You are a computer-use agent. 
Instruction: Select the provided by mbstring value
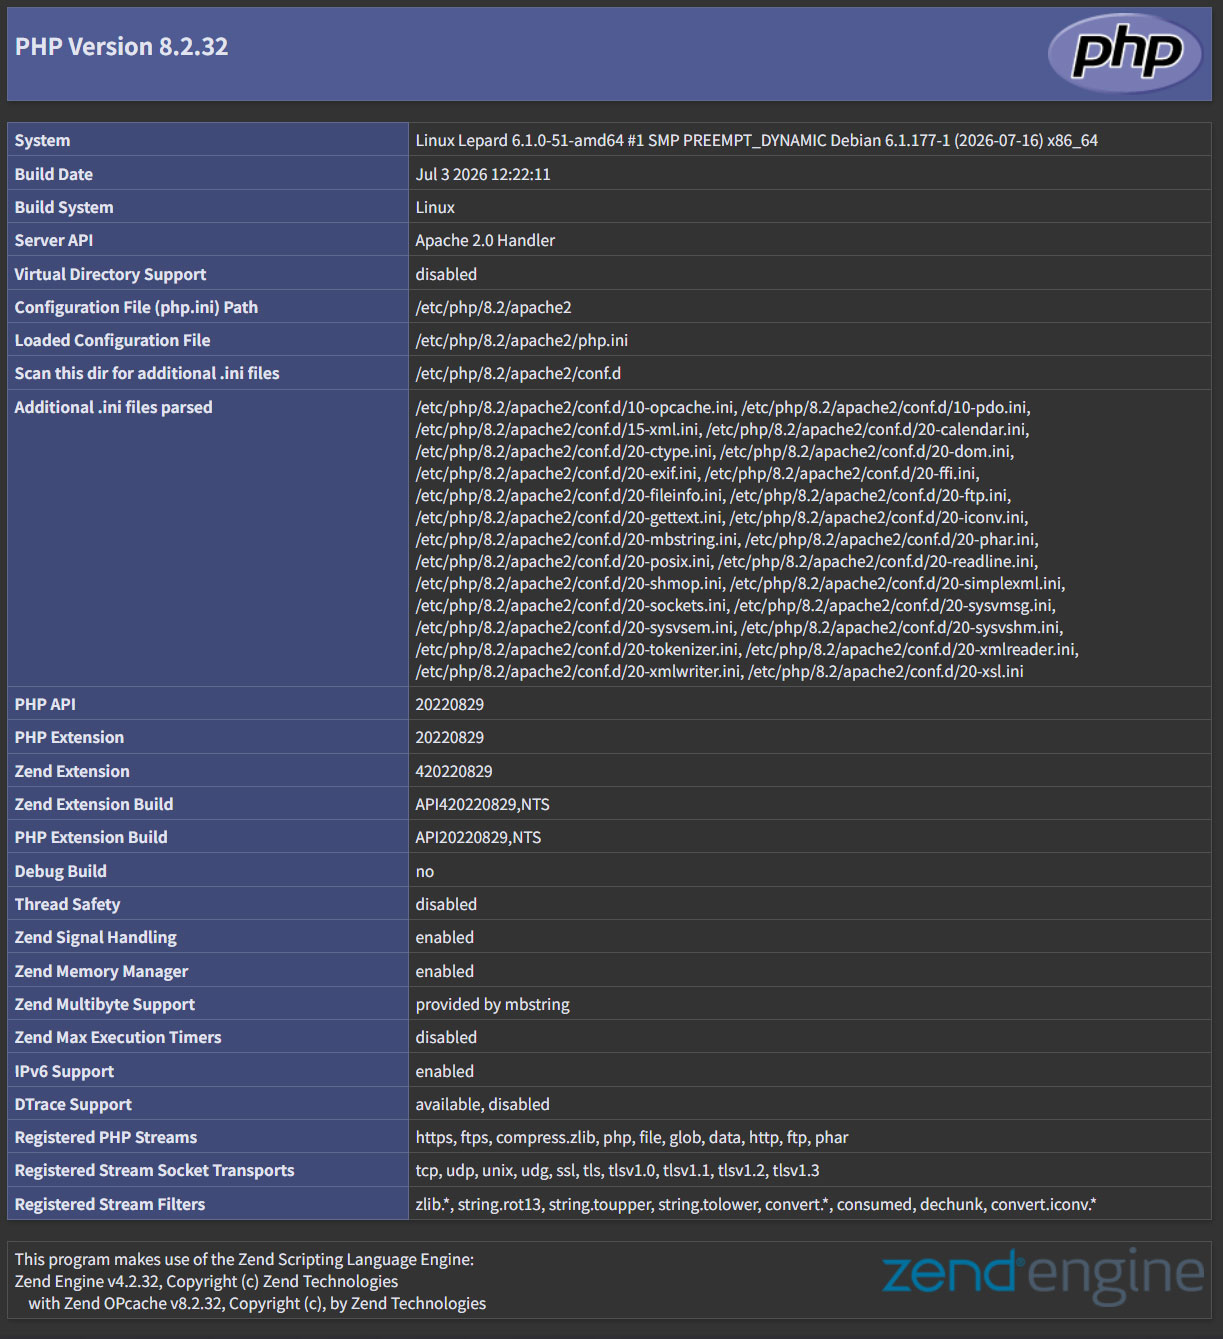(x=493, y=1004)
